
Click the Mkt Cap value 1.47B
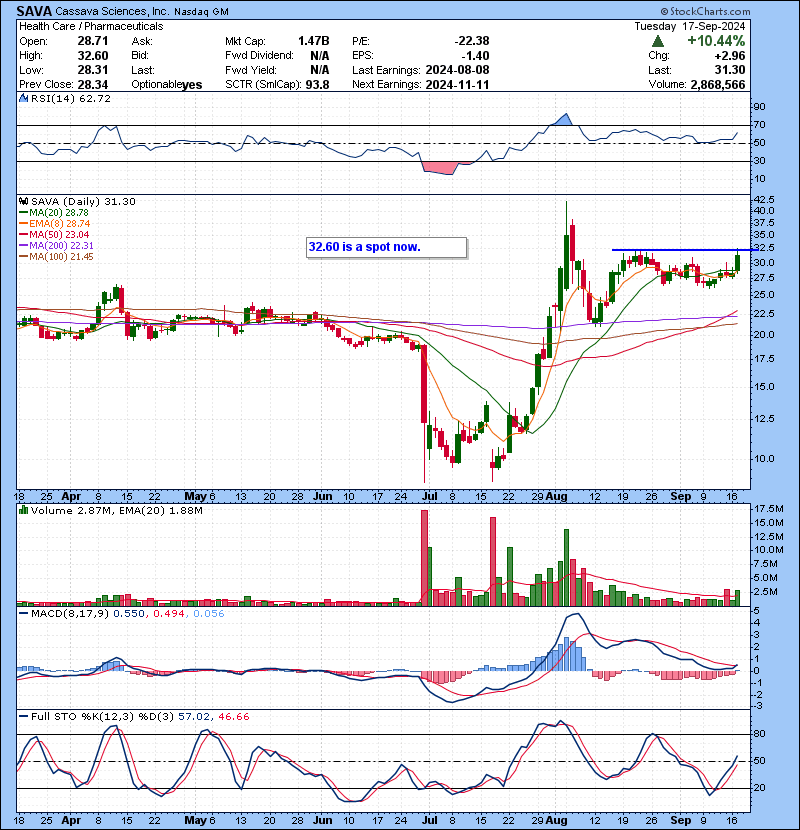click(313, 41)
